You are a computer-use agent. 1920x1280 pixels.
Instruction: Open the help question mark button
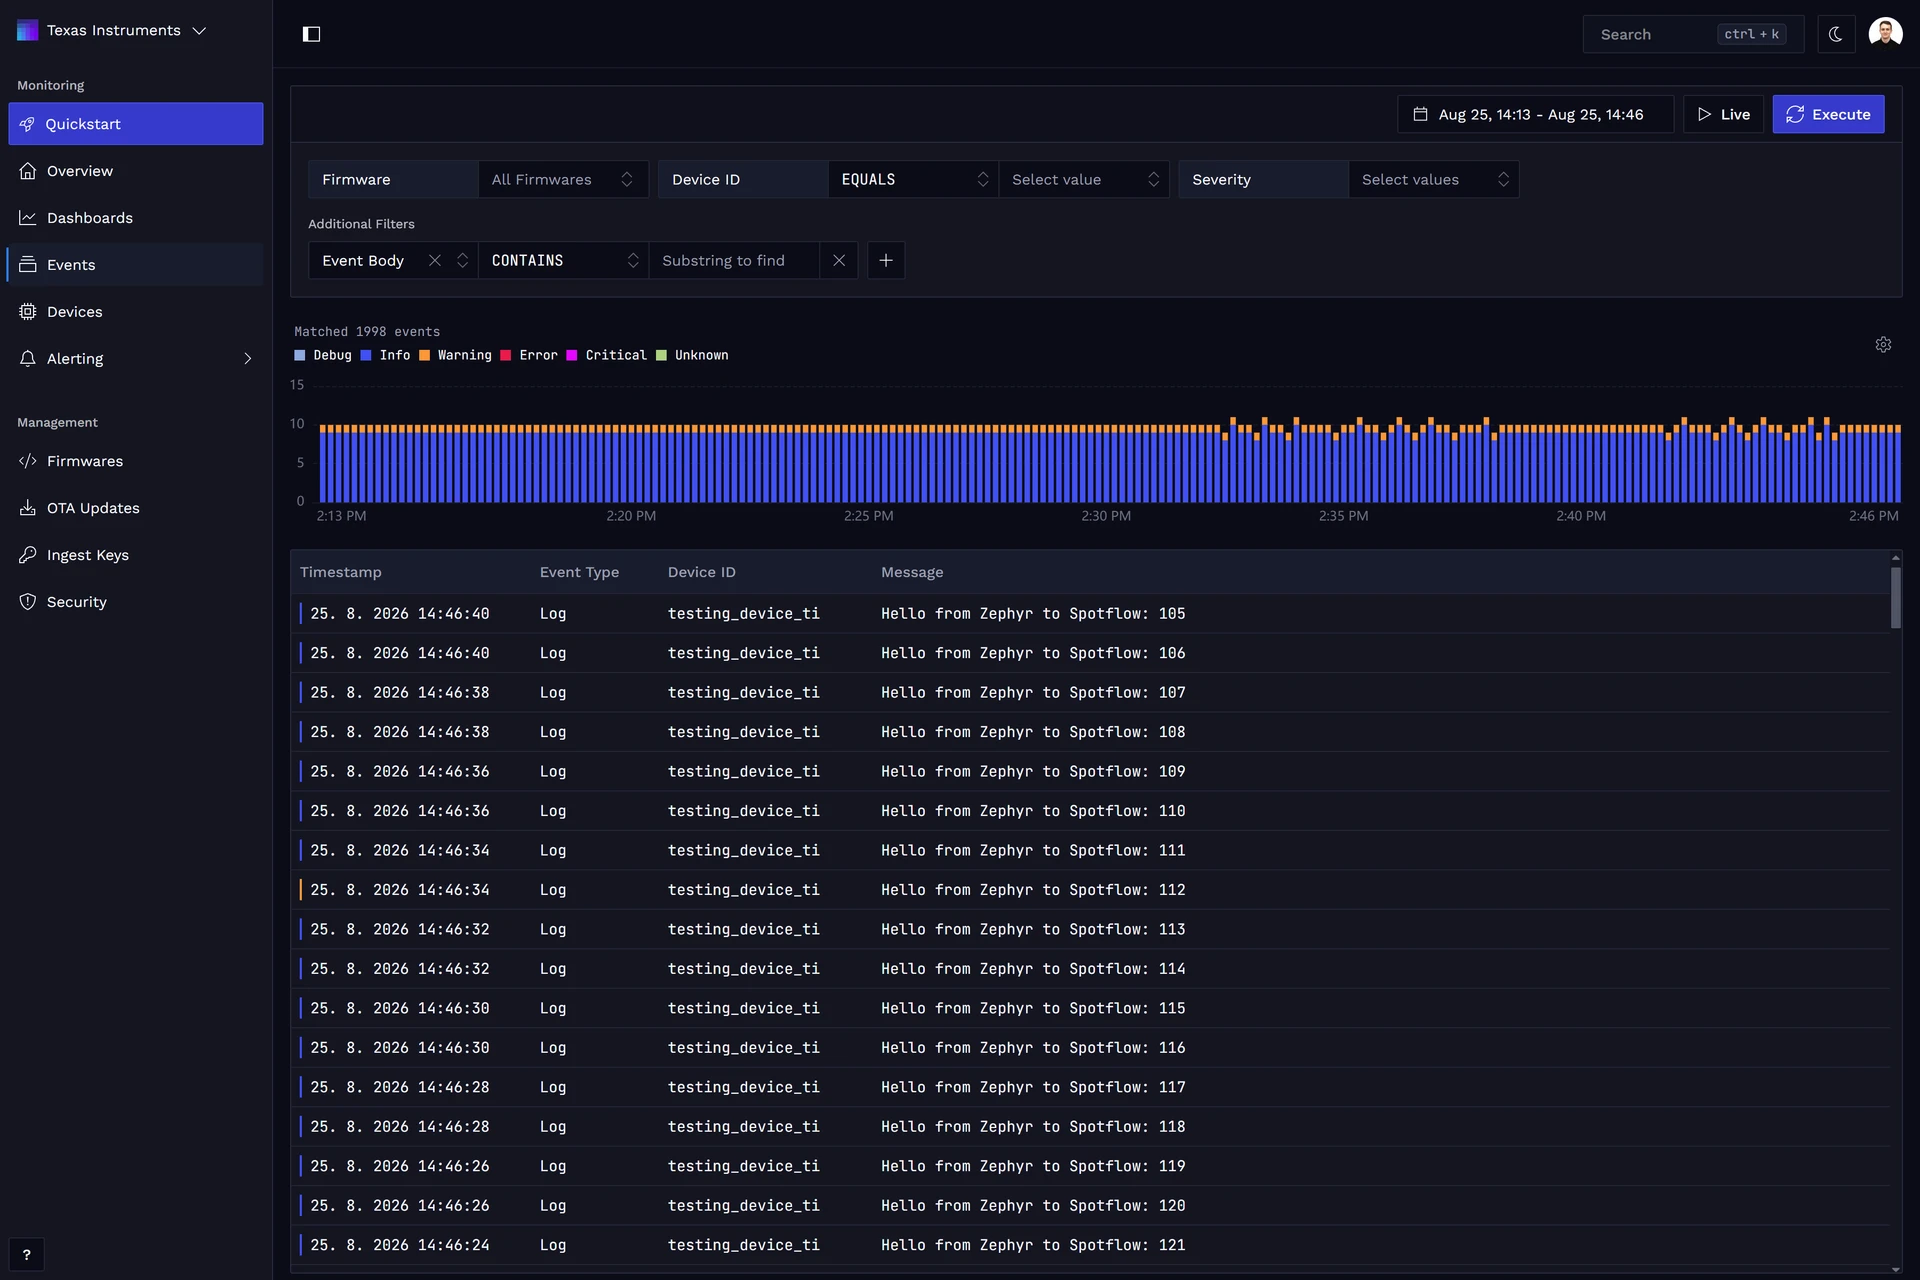26,1255
